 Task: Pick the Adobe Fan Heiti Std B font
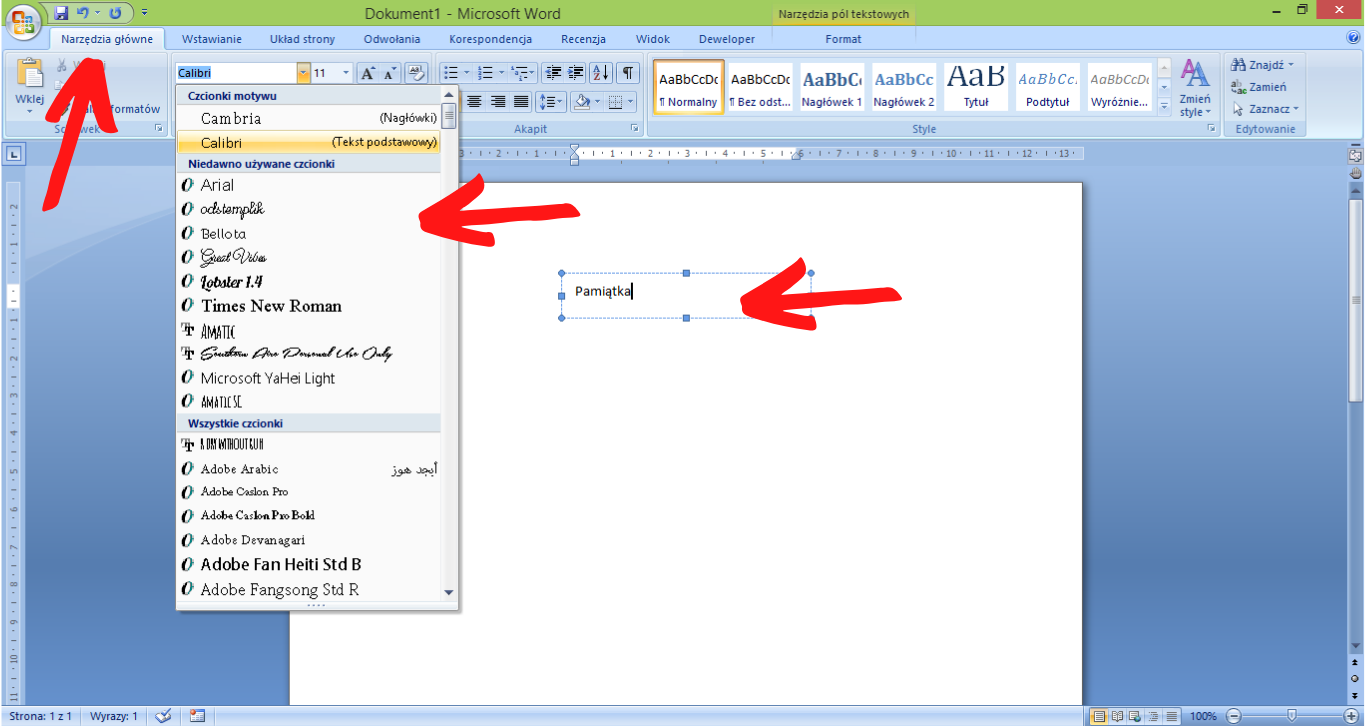pos(309,565)
